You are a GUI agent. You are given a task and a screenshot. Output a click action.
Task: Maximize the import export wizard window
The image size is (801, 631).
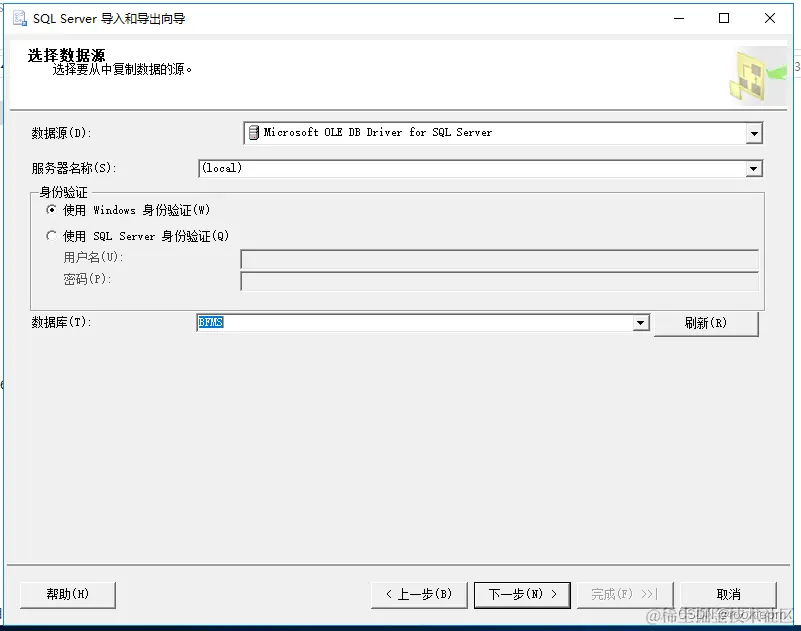(724, 19)
